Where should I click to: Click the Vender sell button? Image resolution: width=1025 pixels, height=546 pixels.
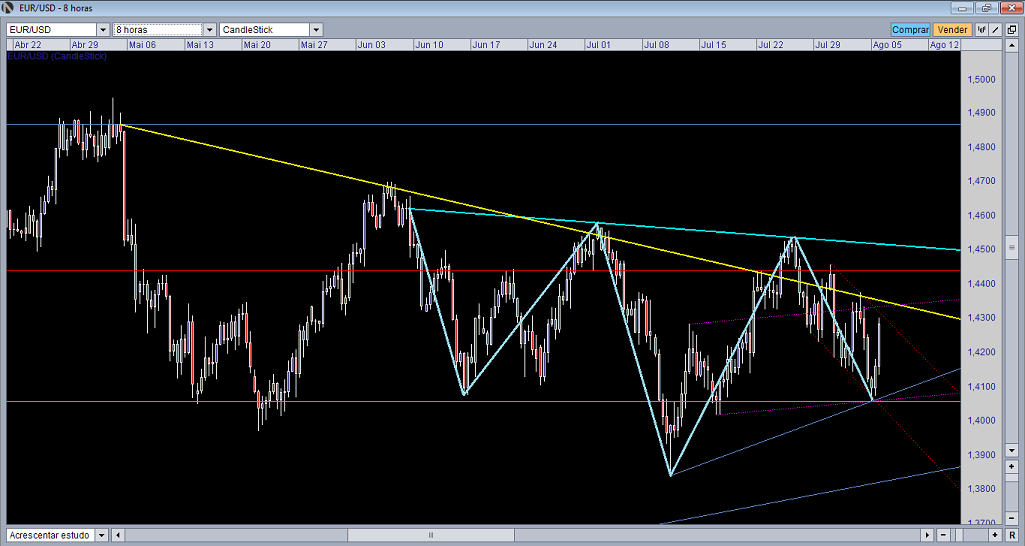[952, 29]
